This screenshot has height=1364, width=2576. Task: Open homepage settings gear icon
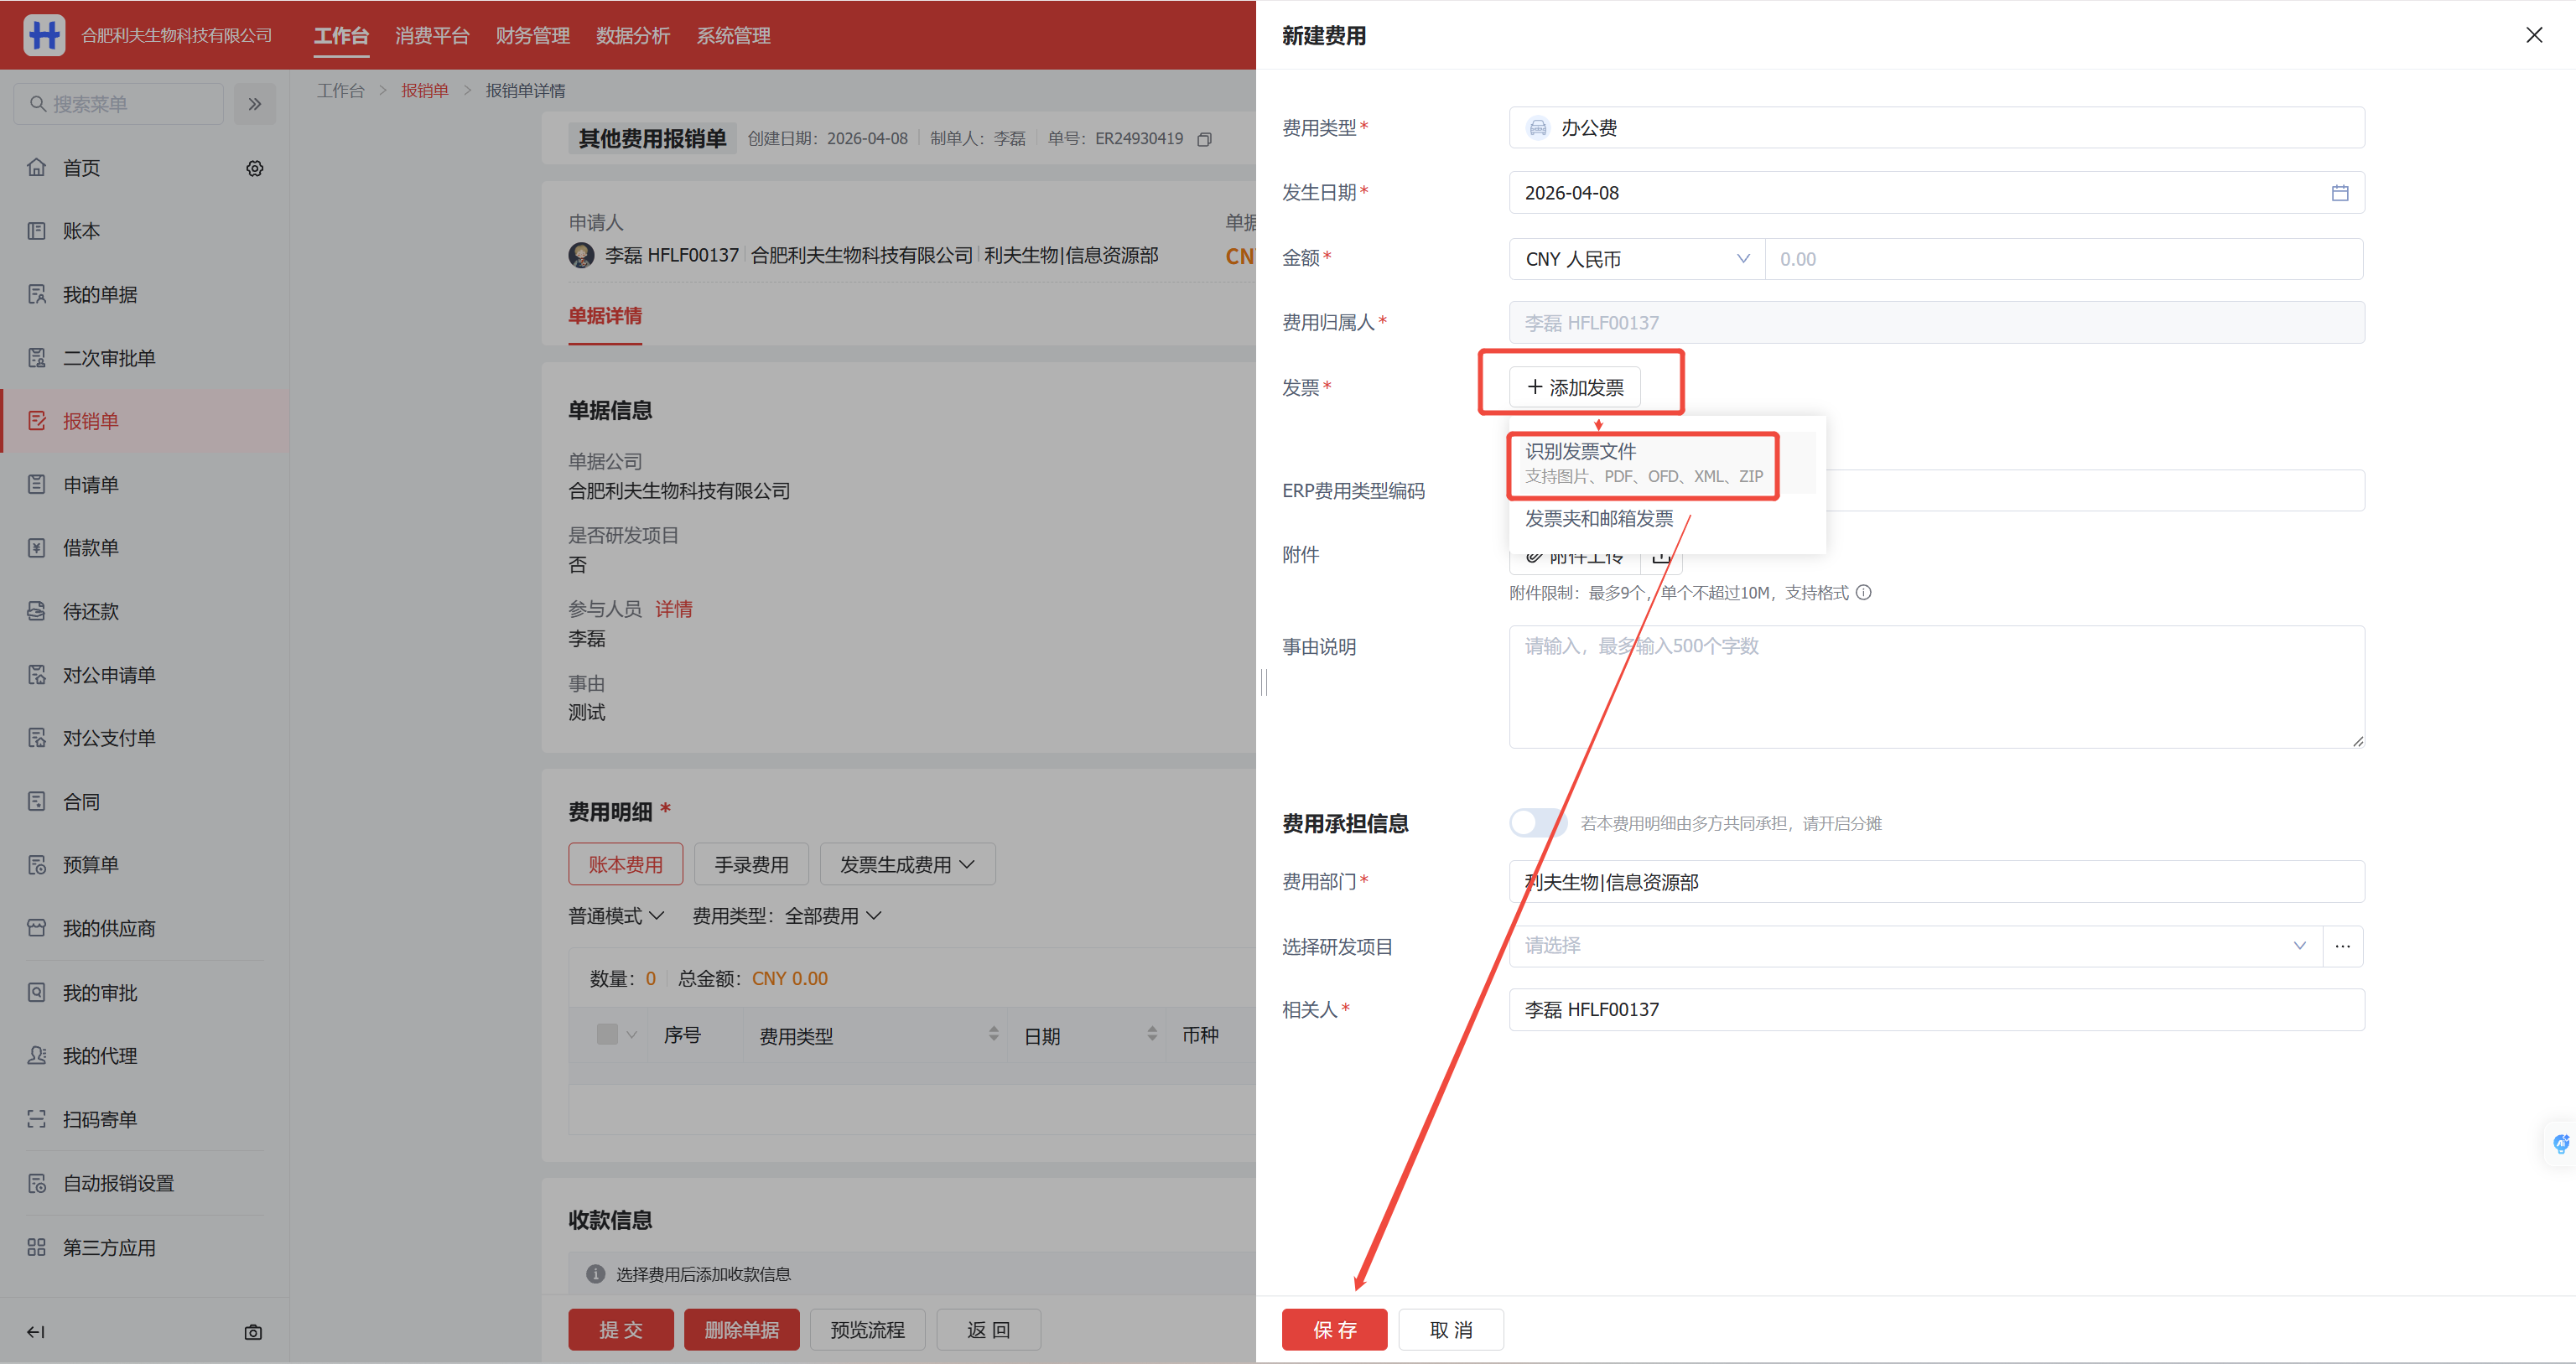coord(255,168)
